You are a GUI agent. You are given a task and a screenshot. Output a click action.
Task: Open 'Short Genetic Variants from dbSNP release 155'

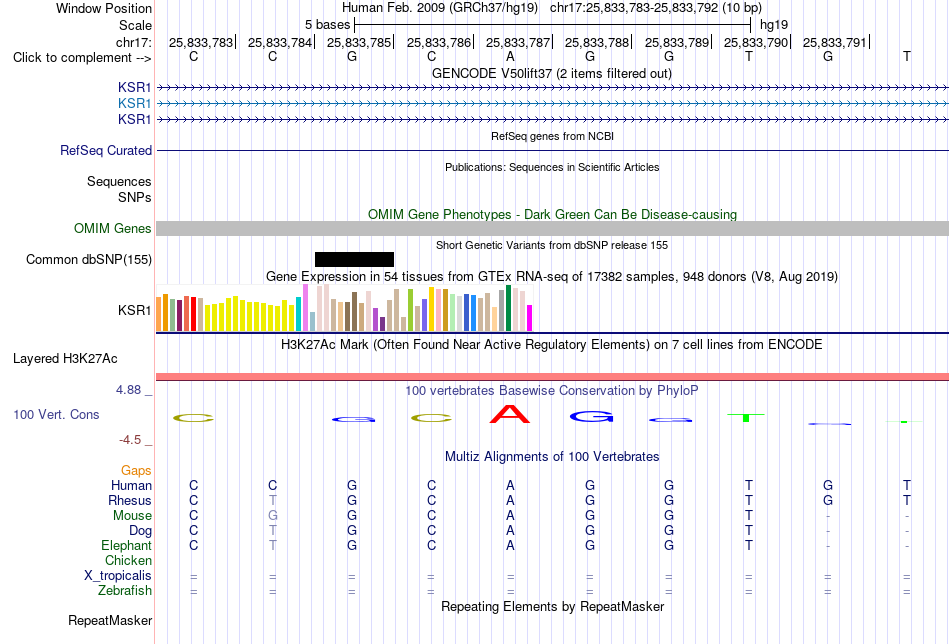pos(552,245)
